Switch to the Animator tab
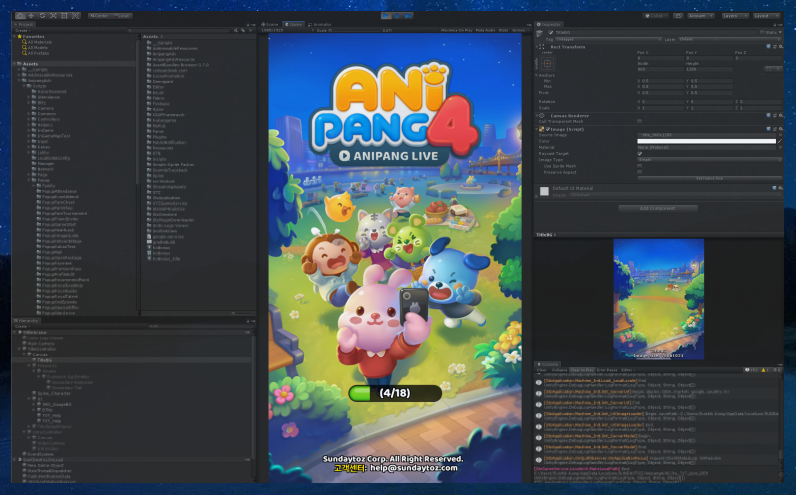The image size is (796, 495). tap(320, 24)
